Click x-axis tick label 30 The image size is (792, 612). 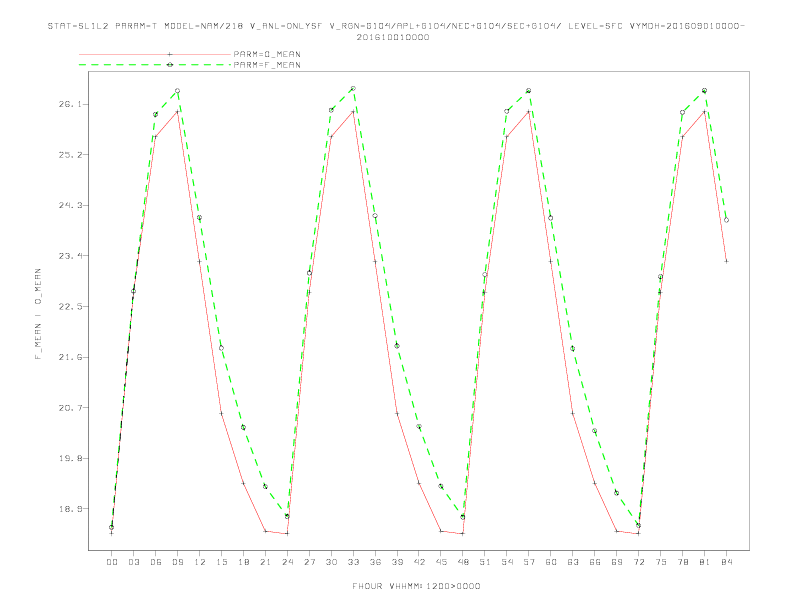331,562
